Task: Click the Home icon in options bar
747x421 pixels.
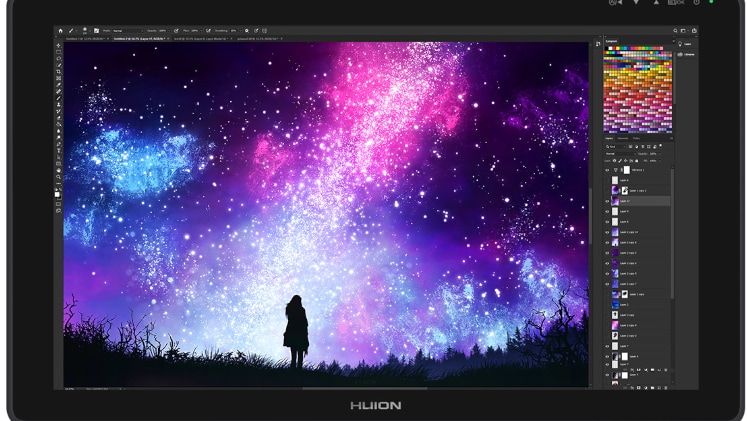Action: pos(61,31)
